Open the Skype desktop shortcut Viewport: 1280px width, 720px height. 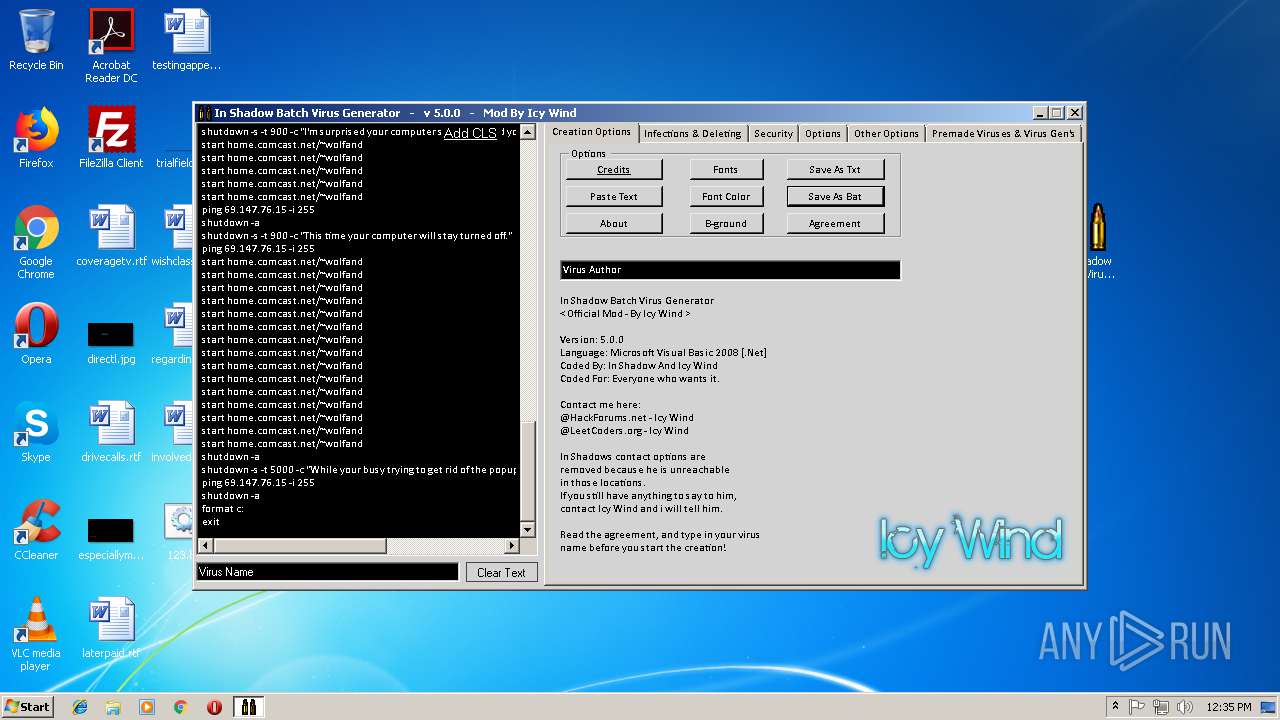[36, 432]
